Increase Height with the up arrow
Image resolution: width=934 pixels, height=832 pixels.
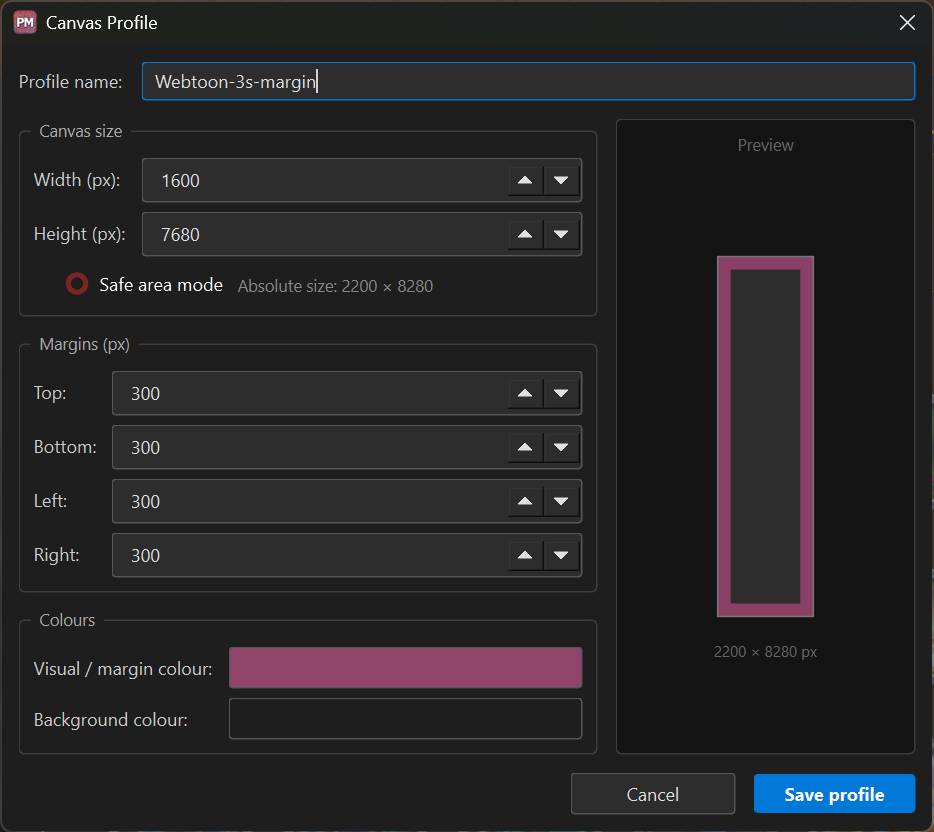pyautogui.click(x=525, y=234)
